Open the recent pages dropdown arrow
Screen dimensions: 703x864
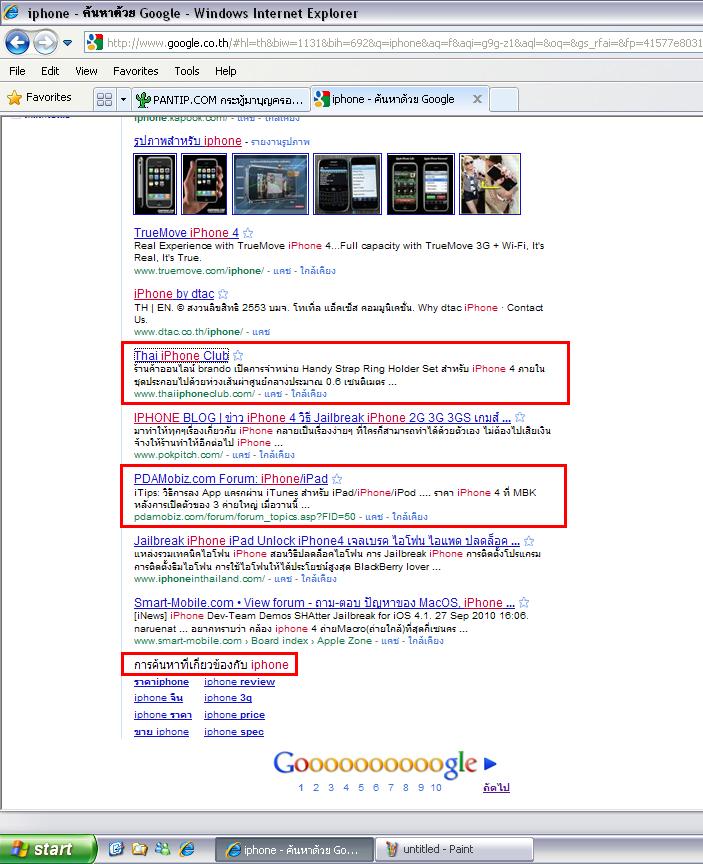(x=67, y=42)
